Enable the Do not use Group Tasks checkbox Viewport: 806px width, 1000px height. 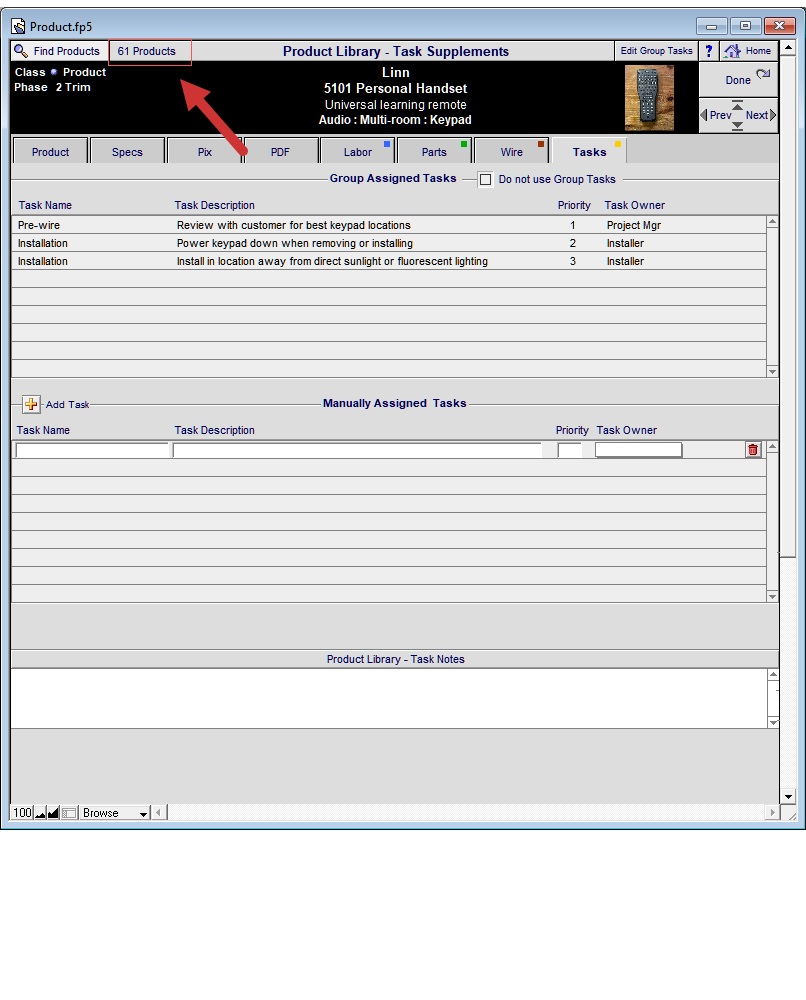click(x=485, y=179)
